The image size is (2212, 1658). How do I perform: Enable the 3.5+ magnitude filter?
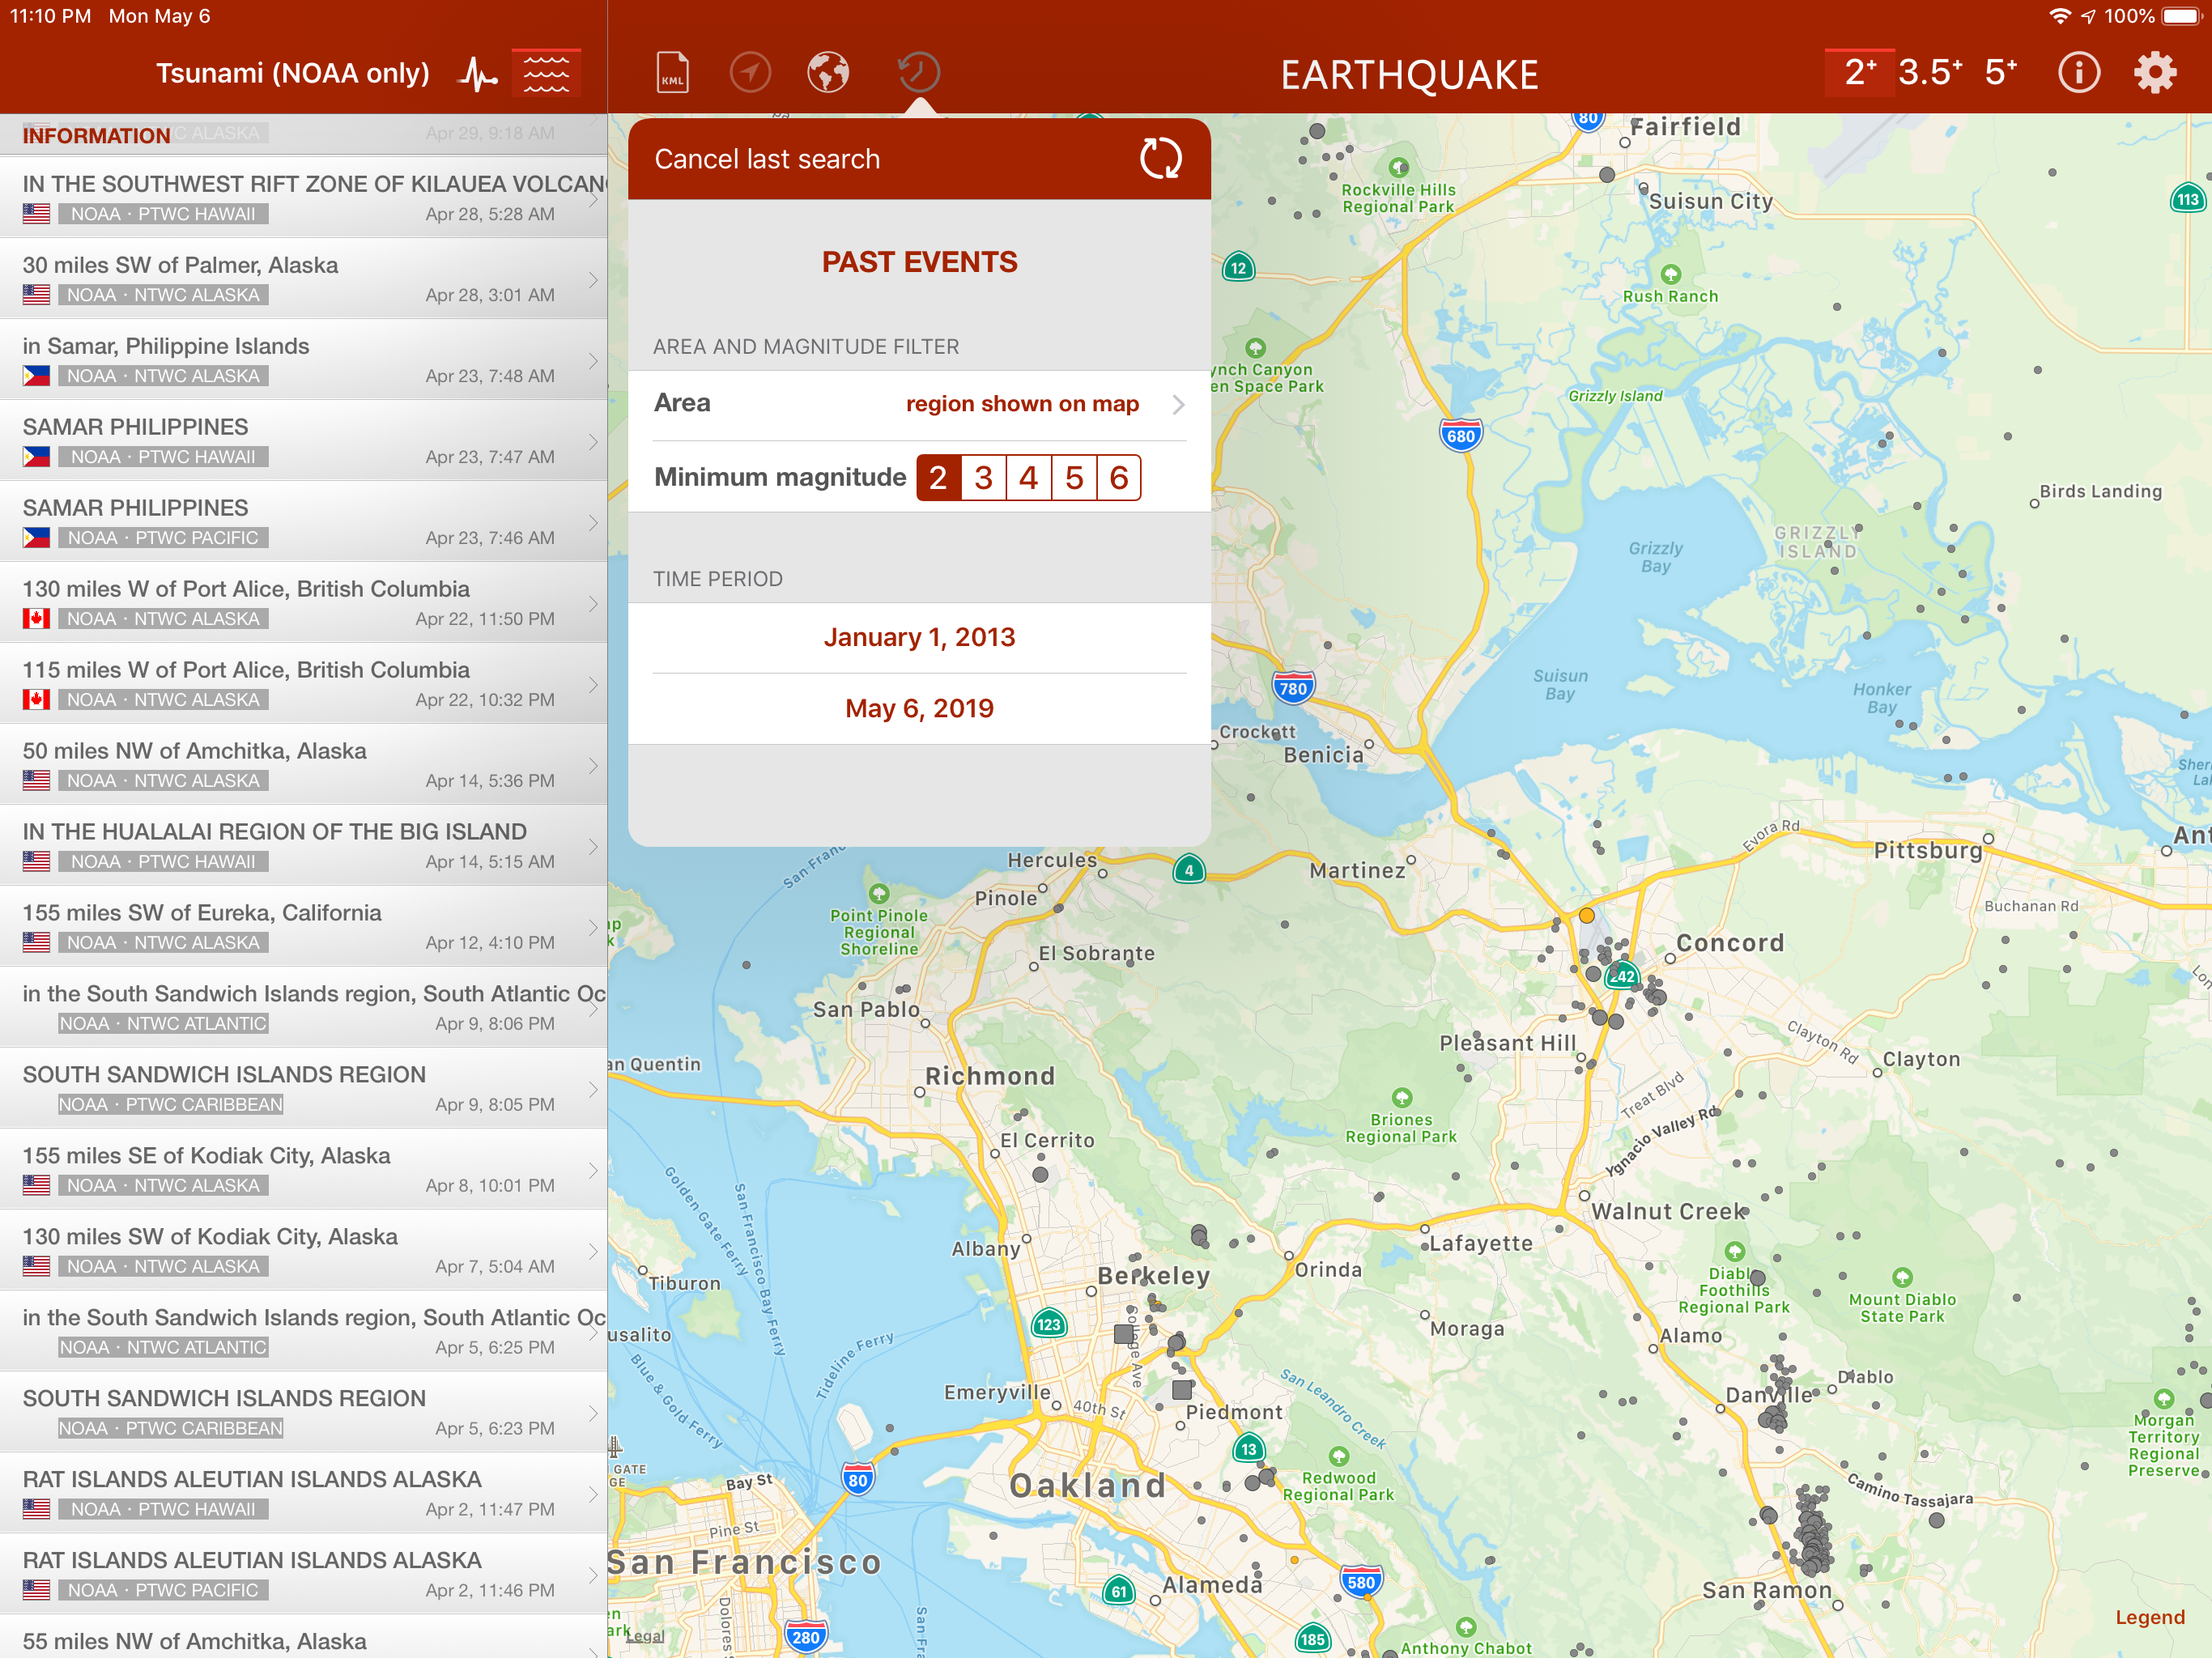pyautogui.click(x=1929, y=73)
